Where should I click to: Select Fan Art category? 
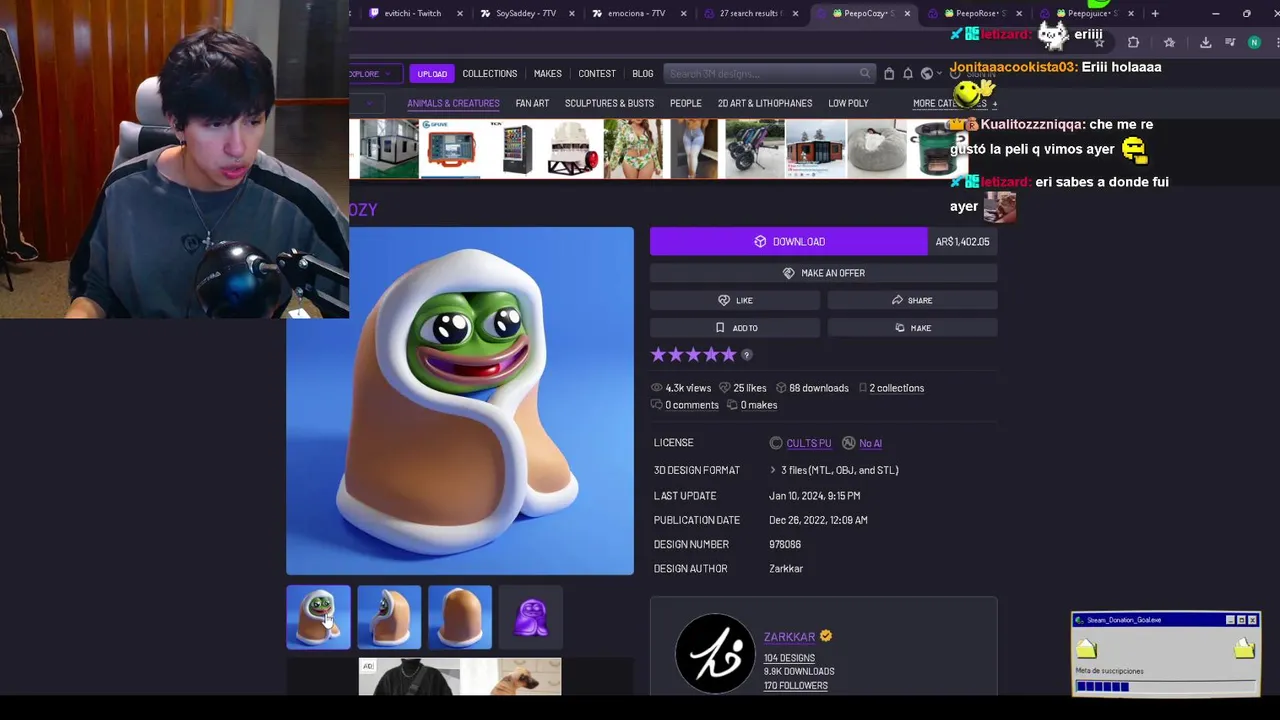tap(532, 103)
